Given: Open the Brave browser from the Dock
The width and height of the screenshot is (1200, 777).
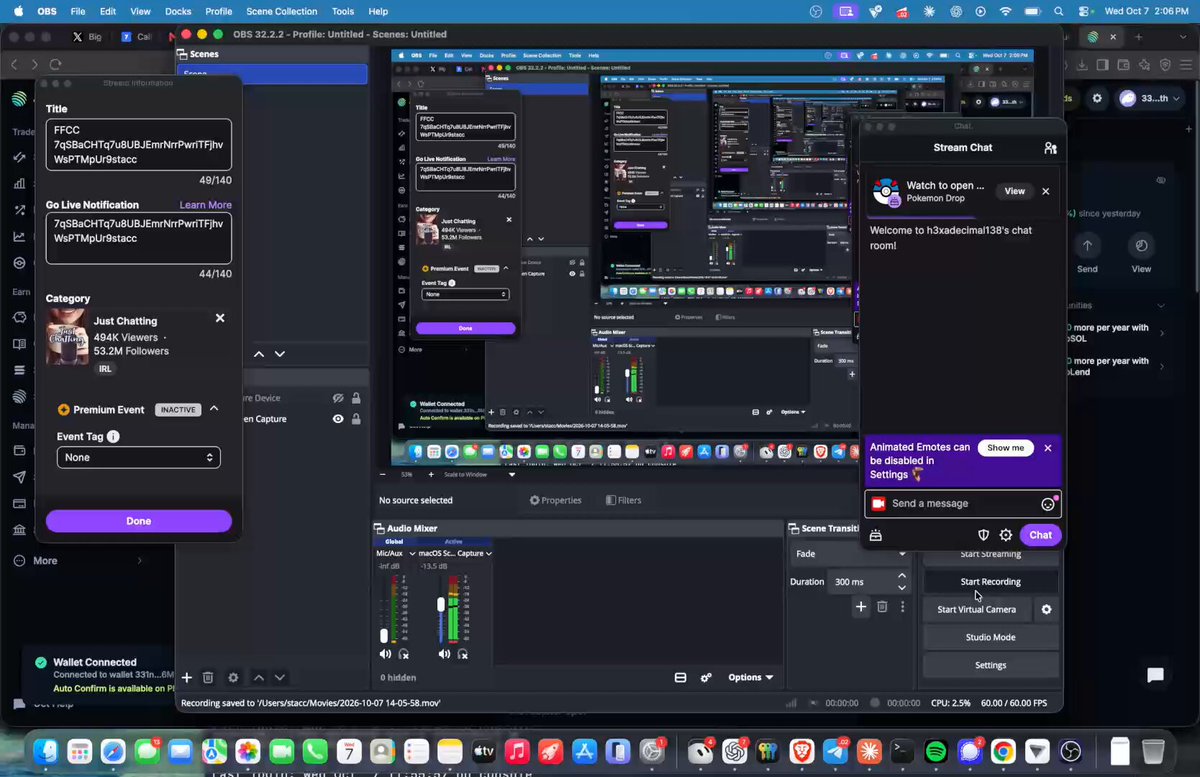Looking at the screenshot, I should tap(803, 751).
